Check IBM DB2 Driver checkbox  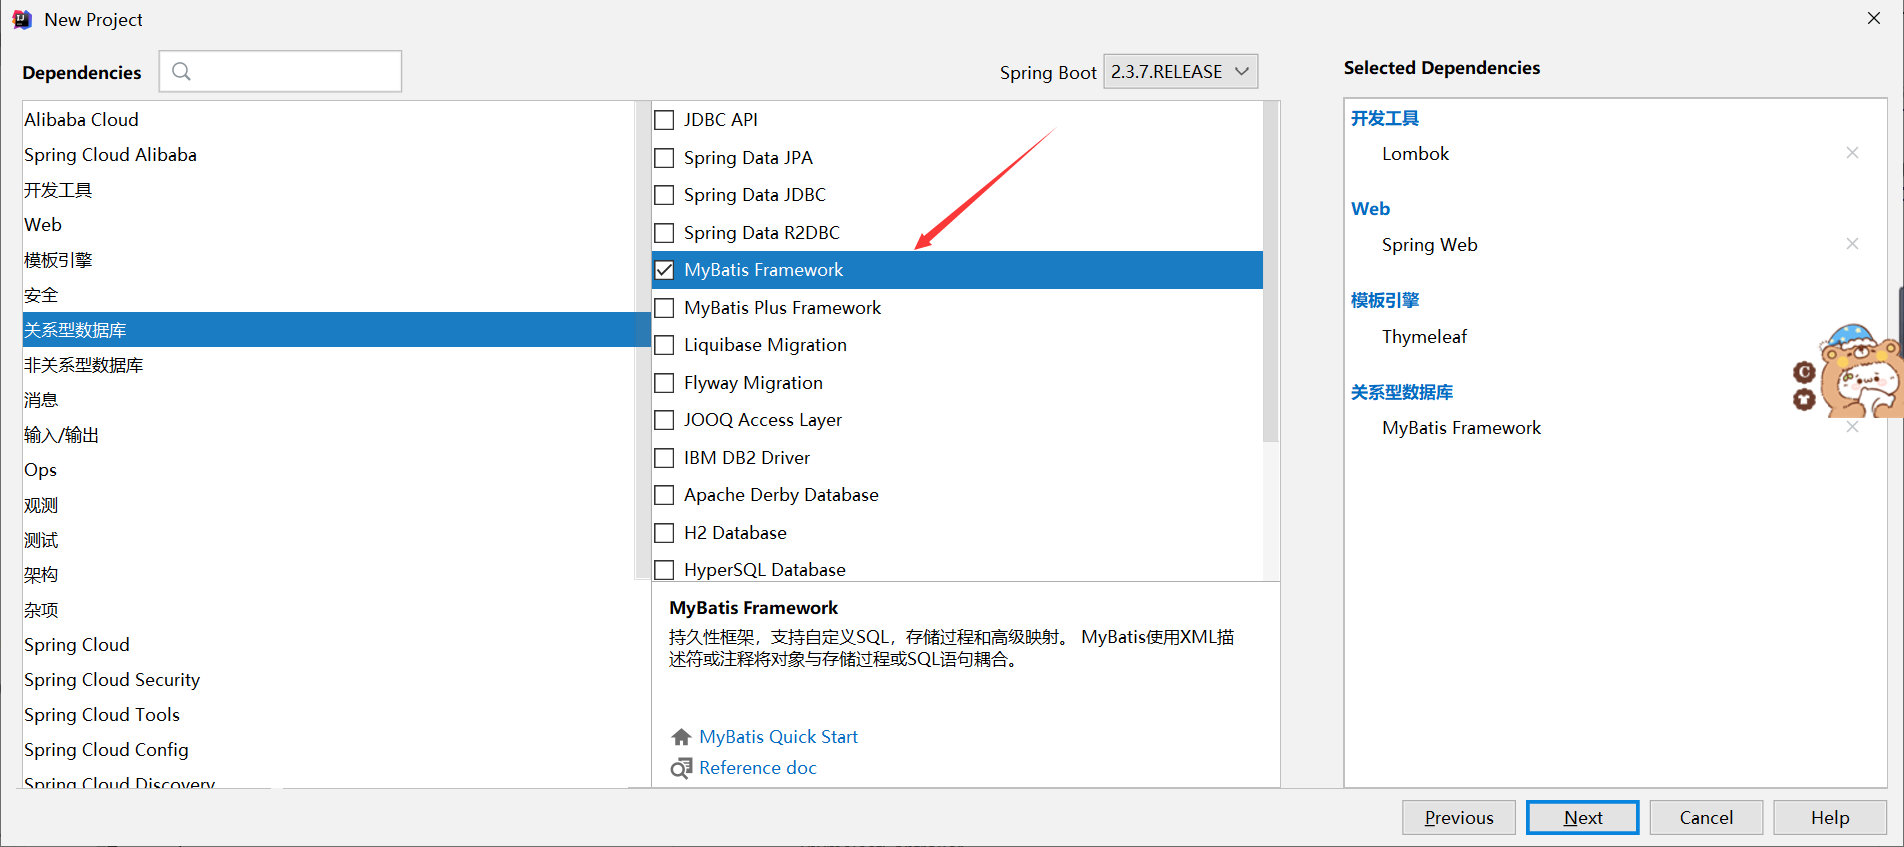coord(664,458)
